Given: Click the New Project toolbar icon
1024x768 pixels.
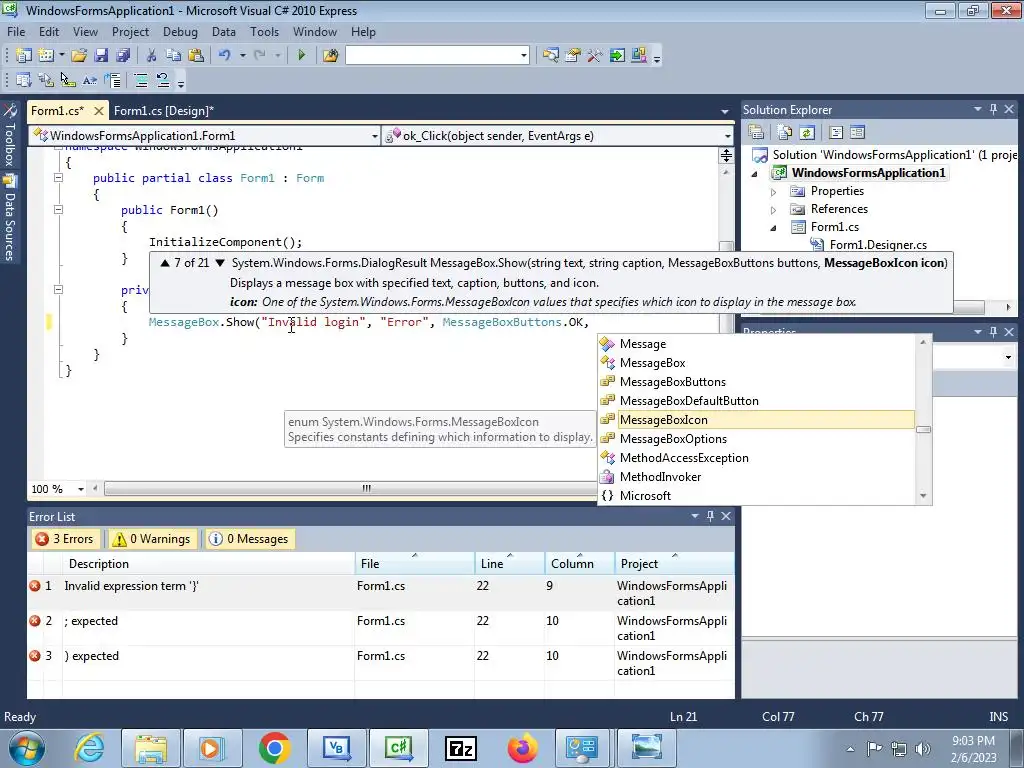Looking at the screenshot, I should [24, 56].
